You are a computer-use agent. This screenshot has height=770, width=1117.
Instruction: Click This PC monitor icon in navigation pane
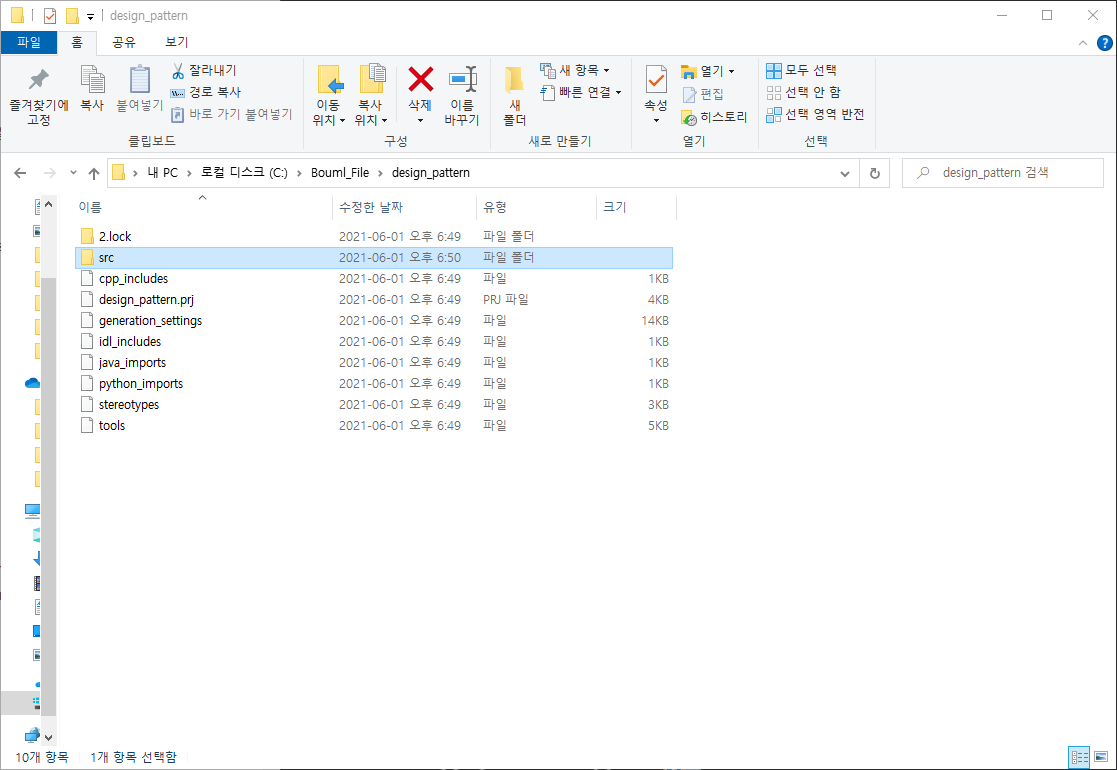(x=33, y=510)
